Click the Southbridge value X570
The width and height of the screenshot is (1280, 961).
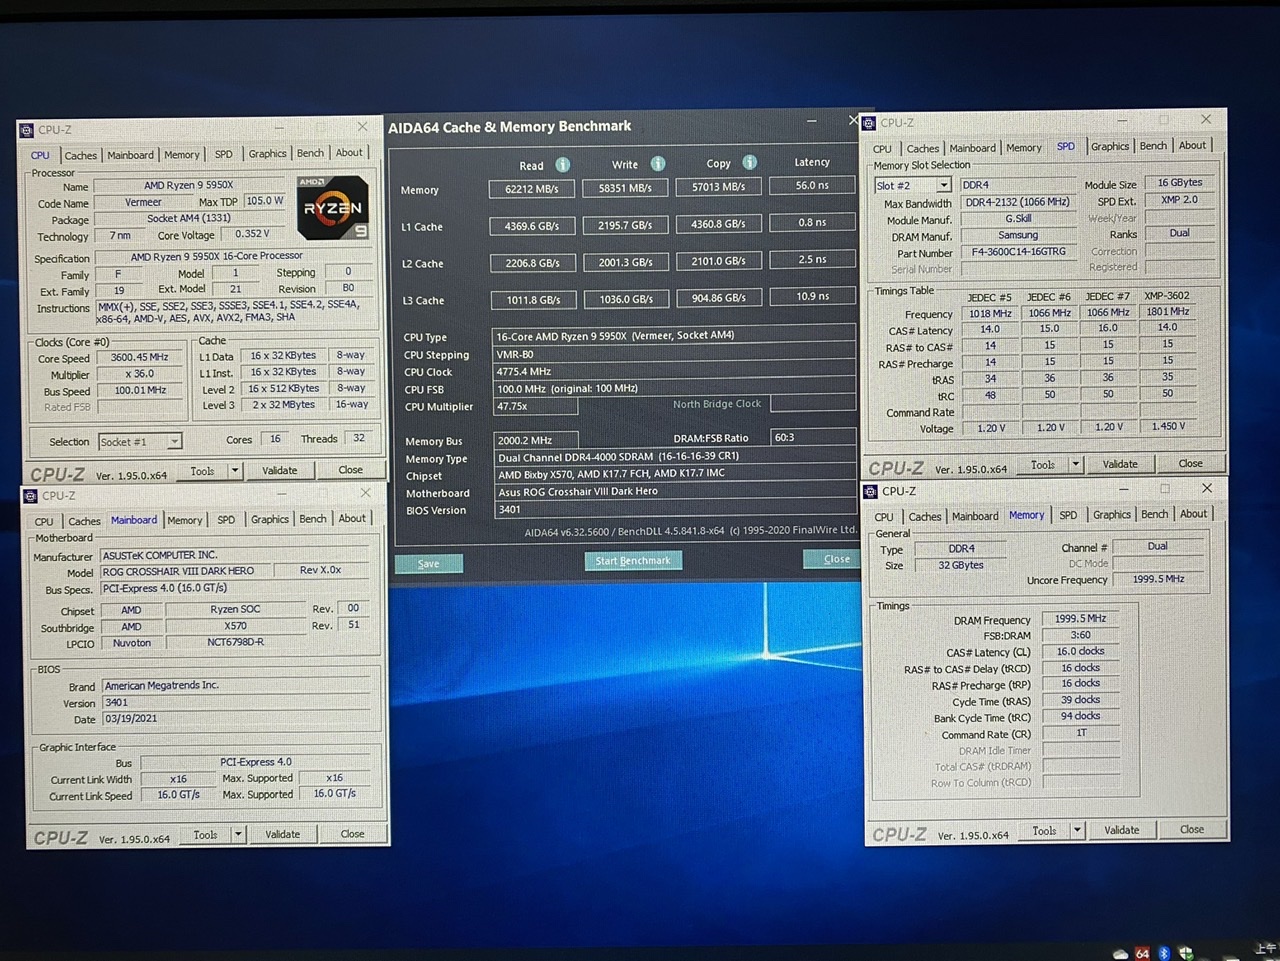[235, 626]
